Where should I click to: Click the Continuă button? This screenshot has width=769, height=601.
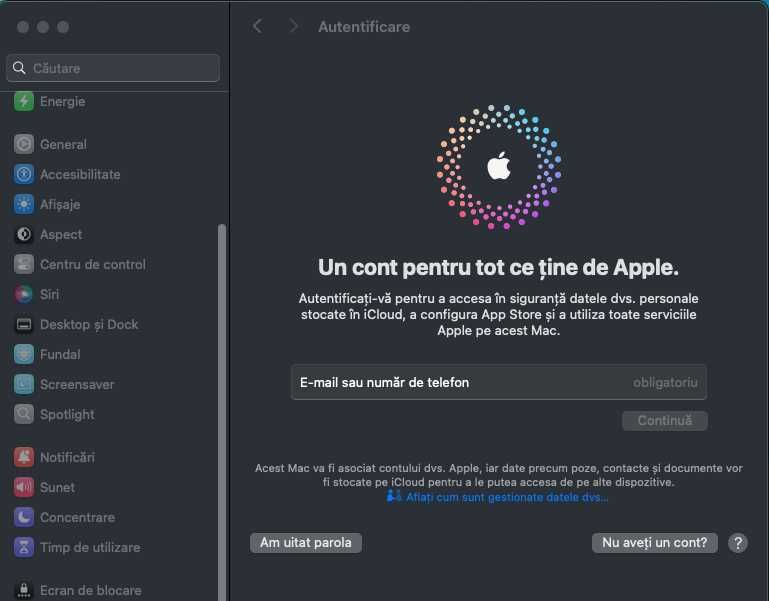[665, 420]
